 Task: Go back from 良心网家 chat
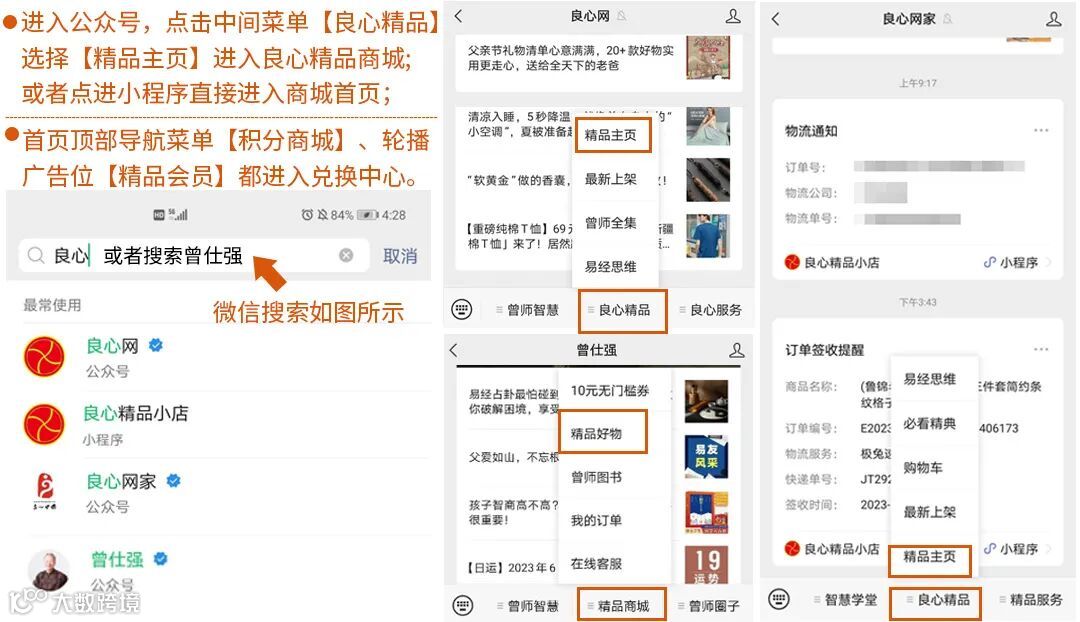[x=776, y=19]
